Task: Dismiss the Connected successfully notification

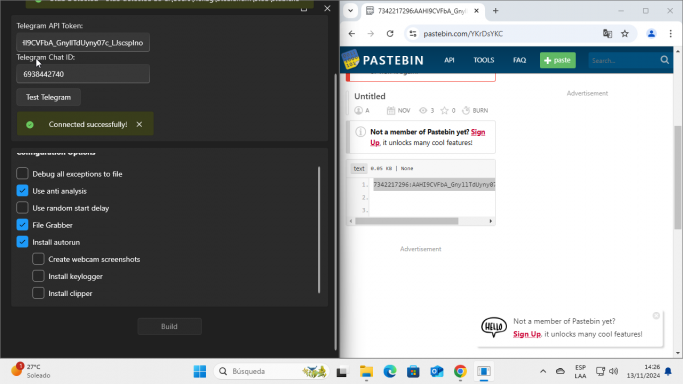Action: tap(139, 125)
